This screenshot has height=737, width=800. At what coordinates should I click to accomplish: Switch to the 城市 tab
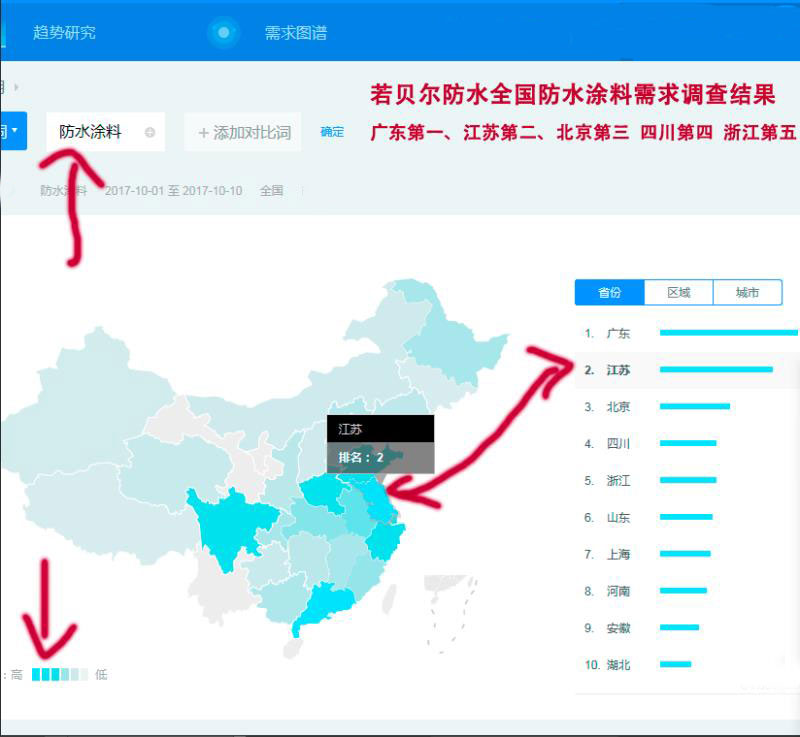[747, 292]
